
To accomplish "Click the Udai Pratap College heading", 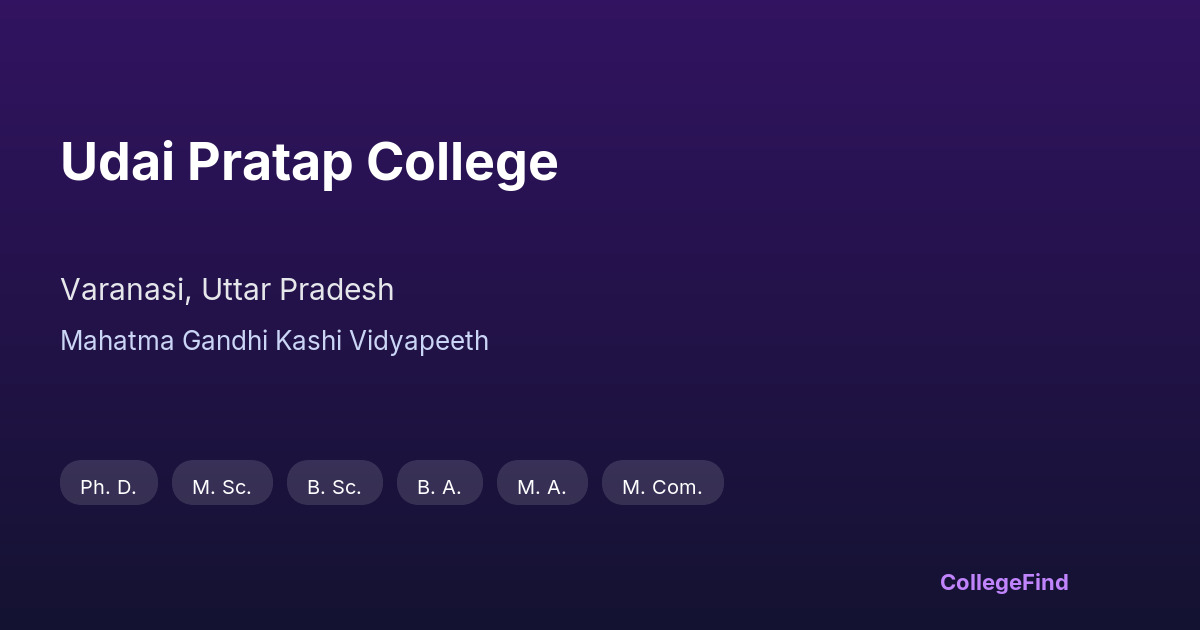I will (x=309, y=162).
